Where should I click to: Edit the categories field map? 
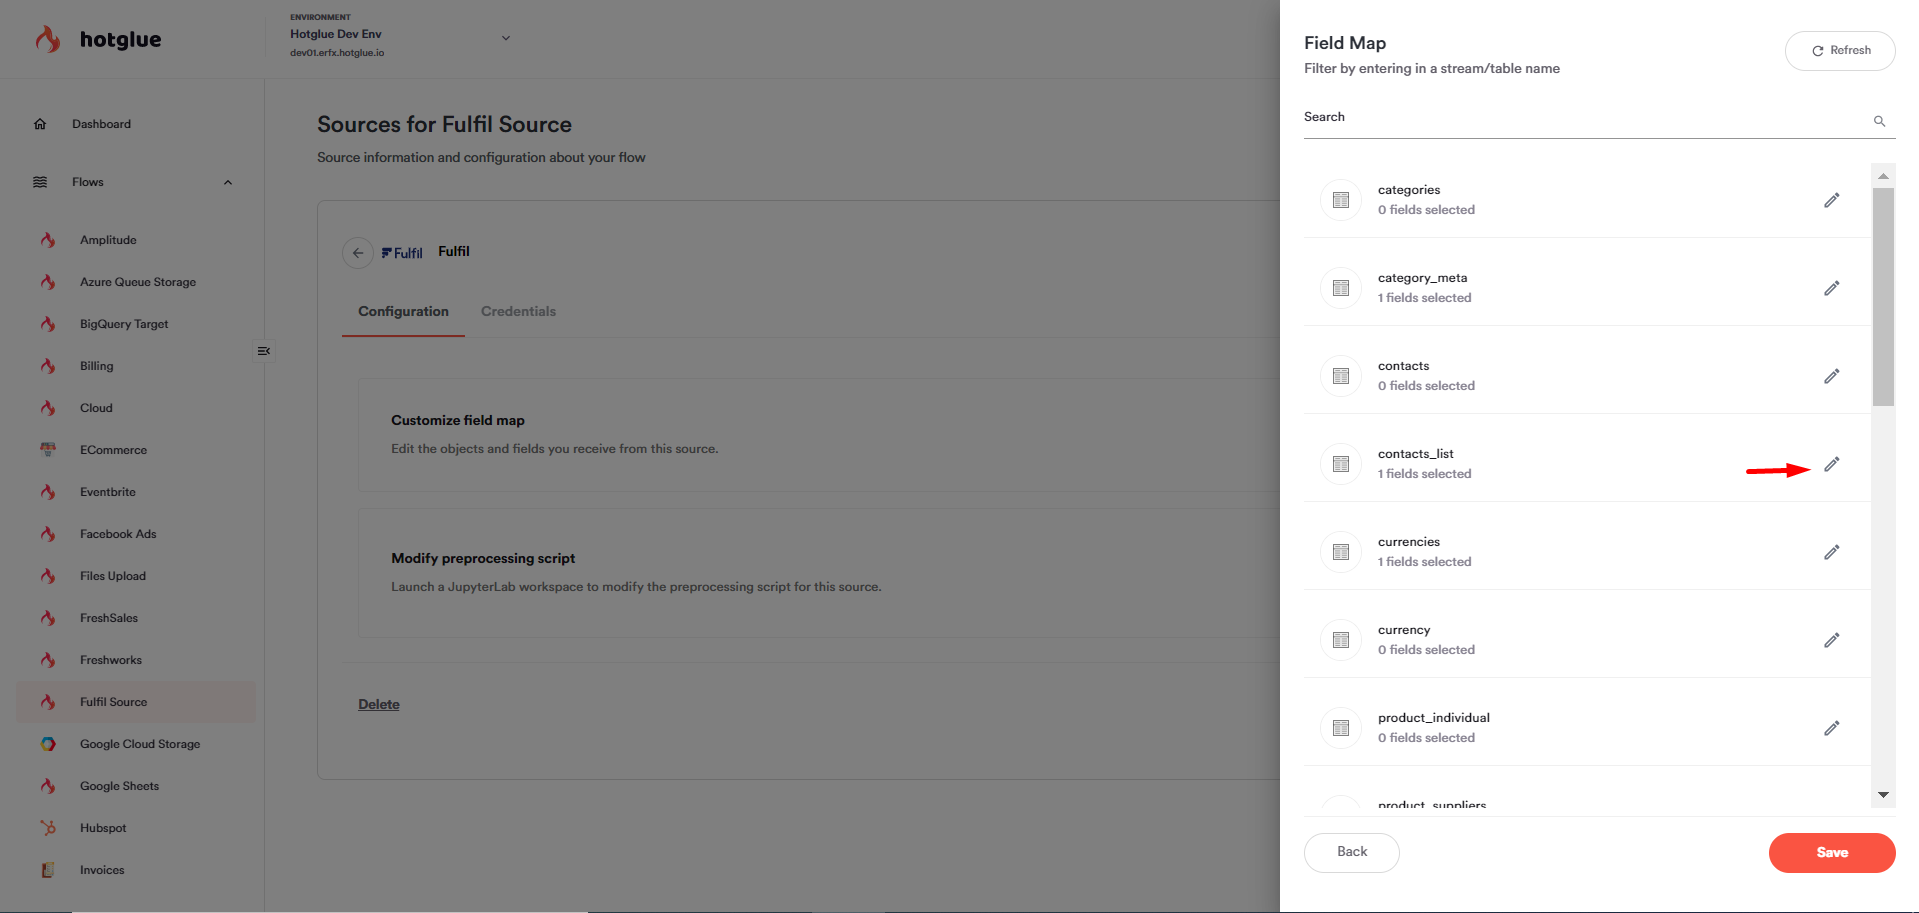click(1831, 200)
